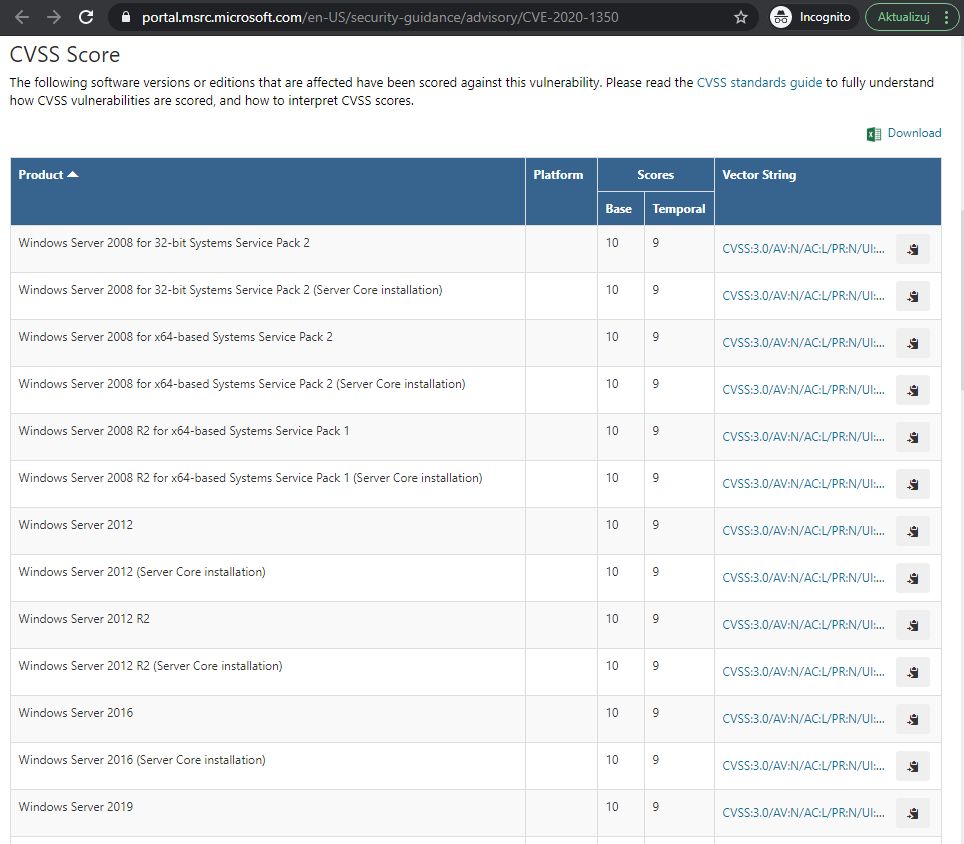This screenshot has width=964, height=844.
Task: Click the 'CVSS Score' section heading
Action: [65, 55]
